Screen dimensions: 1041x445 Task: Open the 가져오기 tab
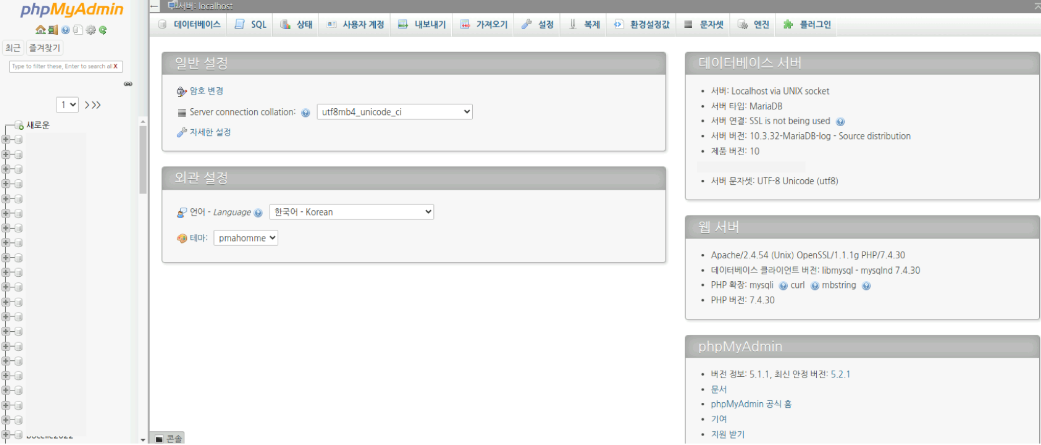pos(483,25)
